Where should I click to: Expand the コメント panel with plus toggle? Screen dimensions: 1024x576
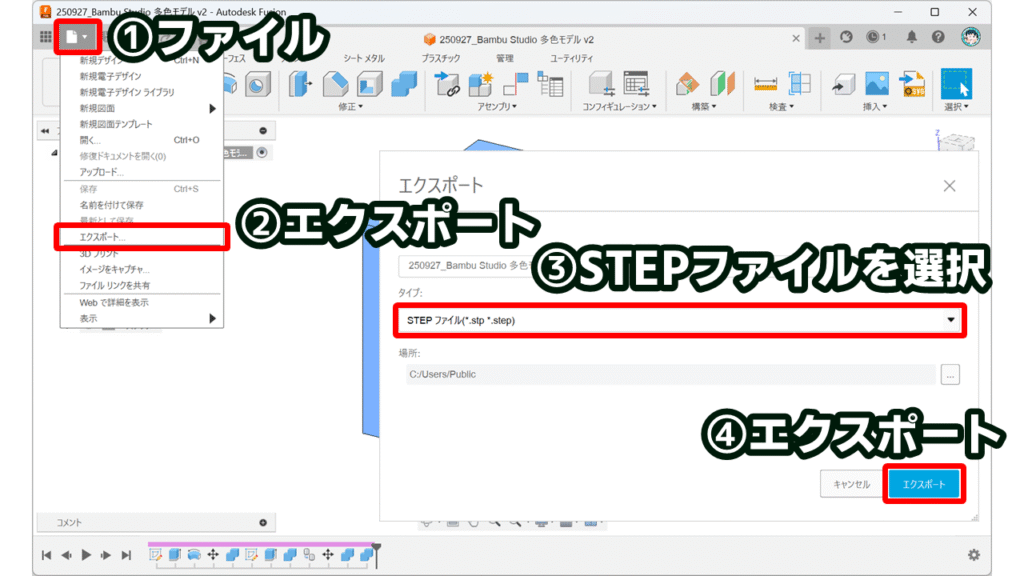tap(263, 522)
